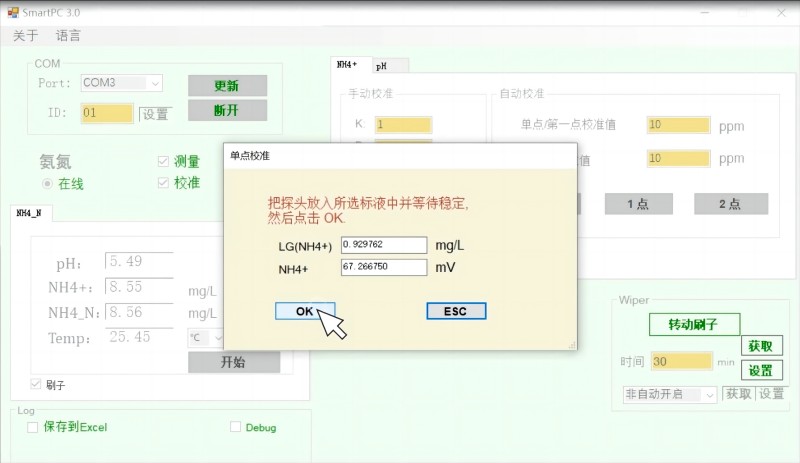Click 获取 button beside 非自动开启 dropdown
800x463 pixels.
739,394
